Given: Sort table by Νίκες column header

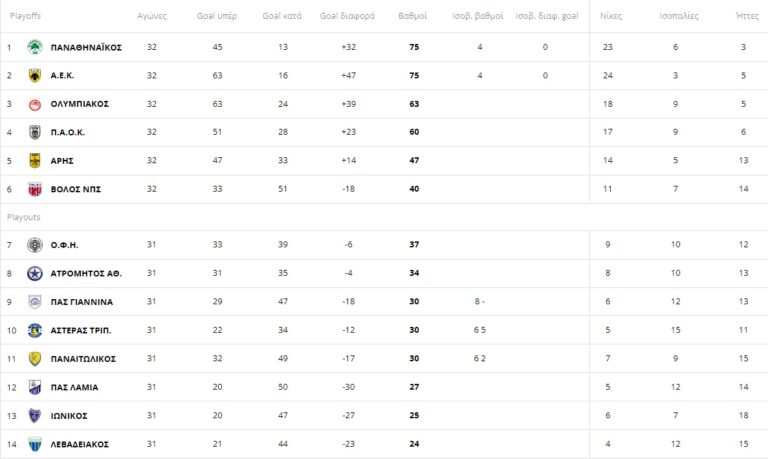Looking at the screenshot, I should 611,17.
